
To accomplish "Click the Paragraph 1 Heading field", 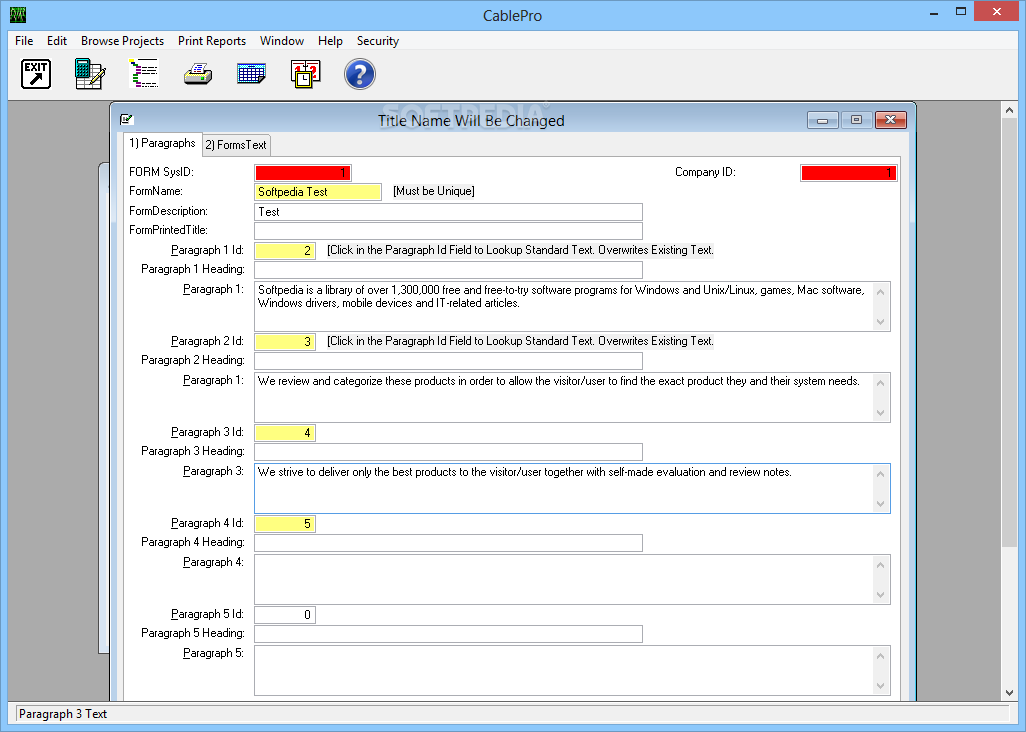I will coord(448,270).
